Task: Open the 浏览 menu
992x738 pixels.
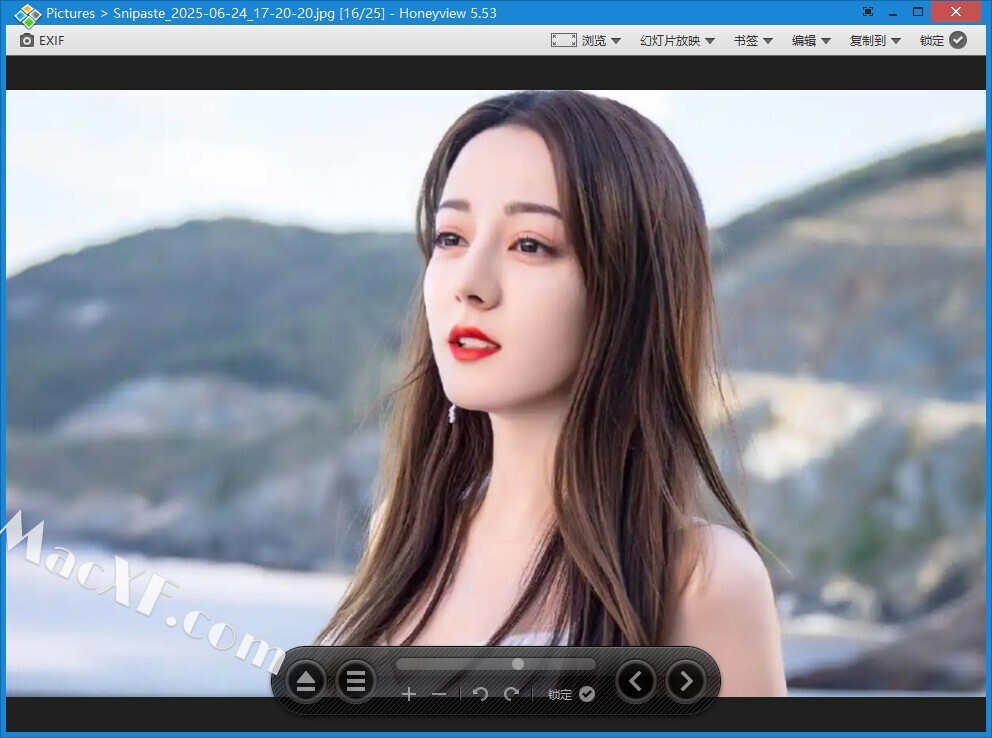Action: (593, 40)
